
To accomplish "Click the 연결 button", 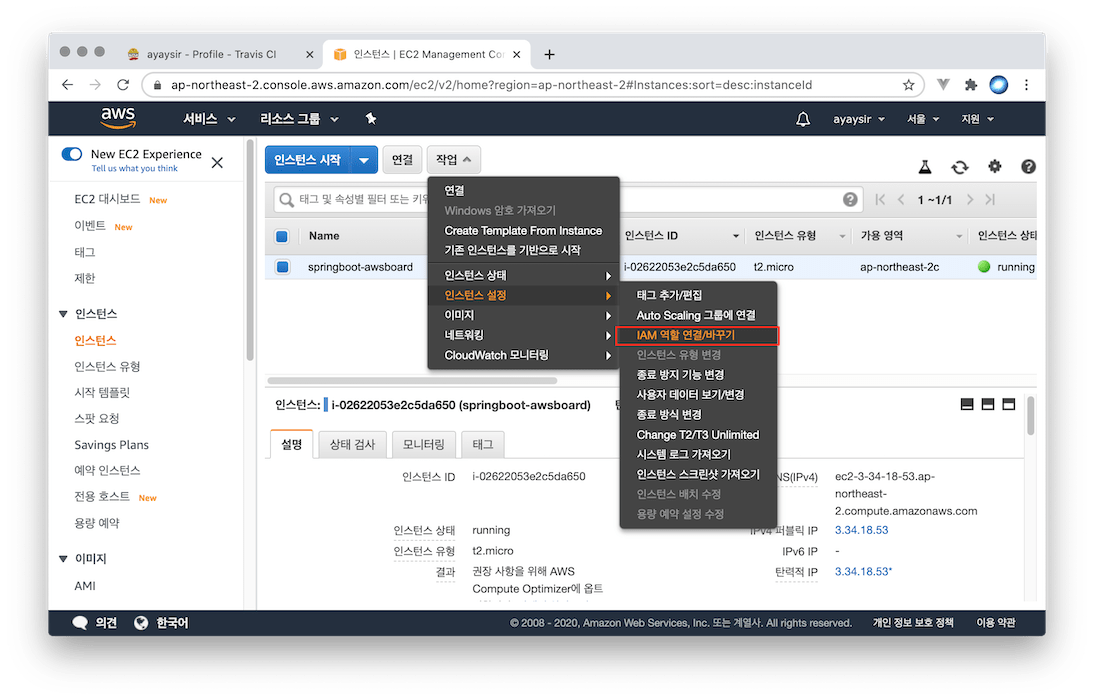I will [x=402, y=160].
